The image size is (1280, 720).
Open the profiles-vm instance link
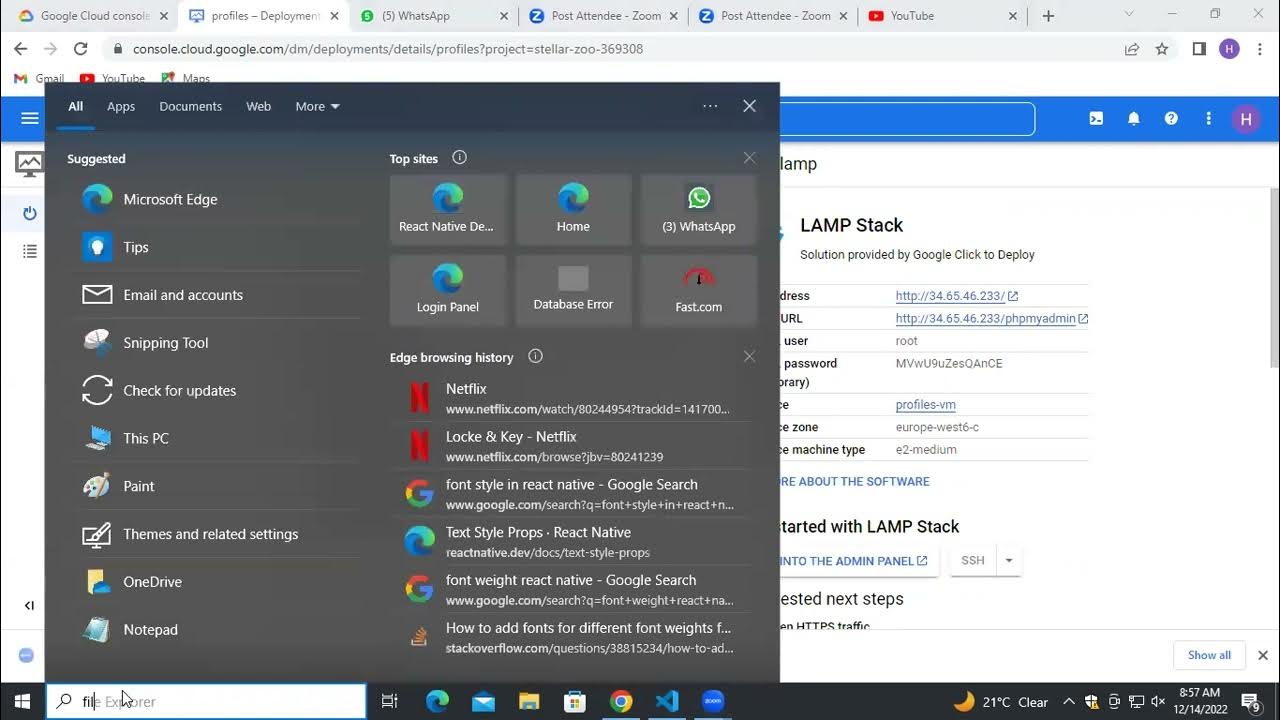tap(926, 405)
